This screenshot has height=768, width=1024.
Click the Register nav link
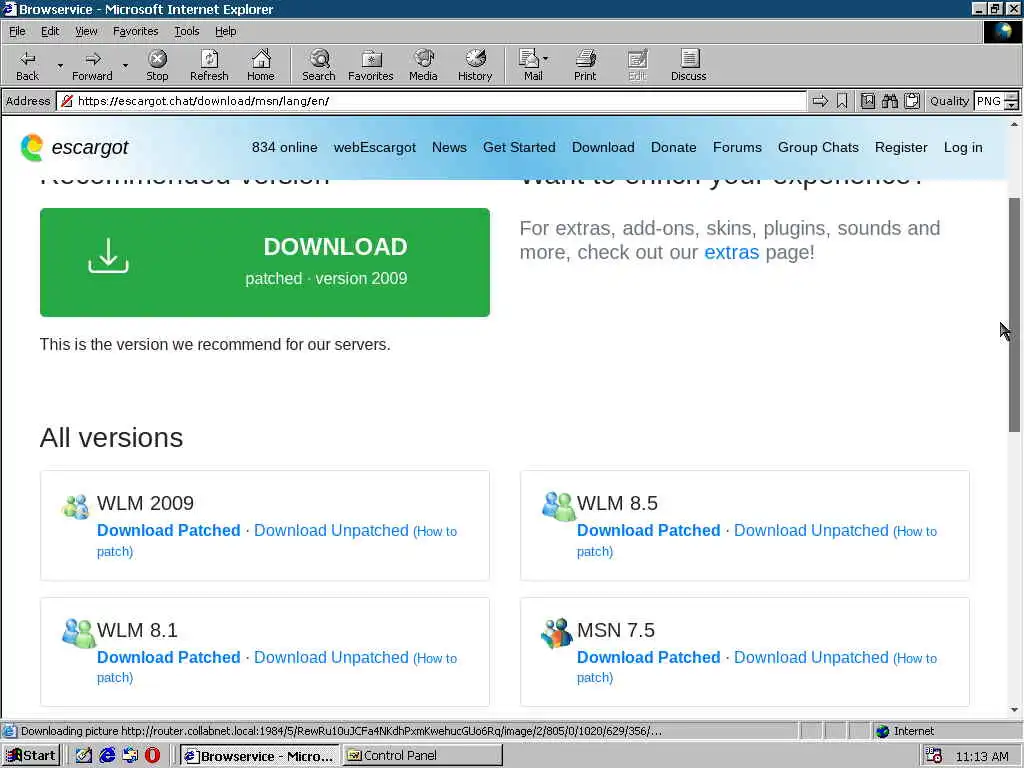901,148
